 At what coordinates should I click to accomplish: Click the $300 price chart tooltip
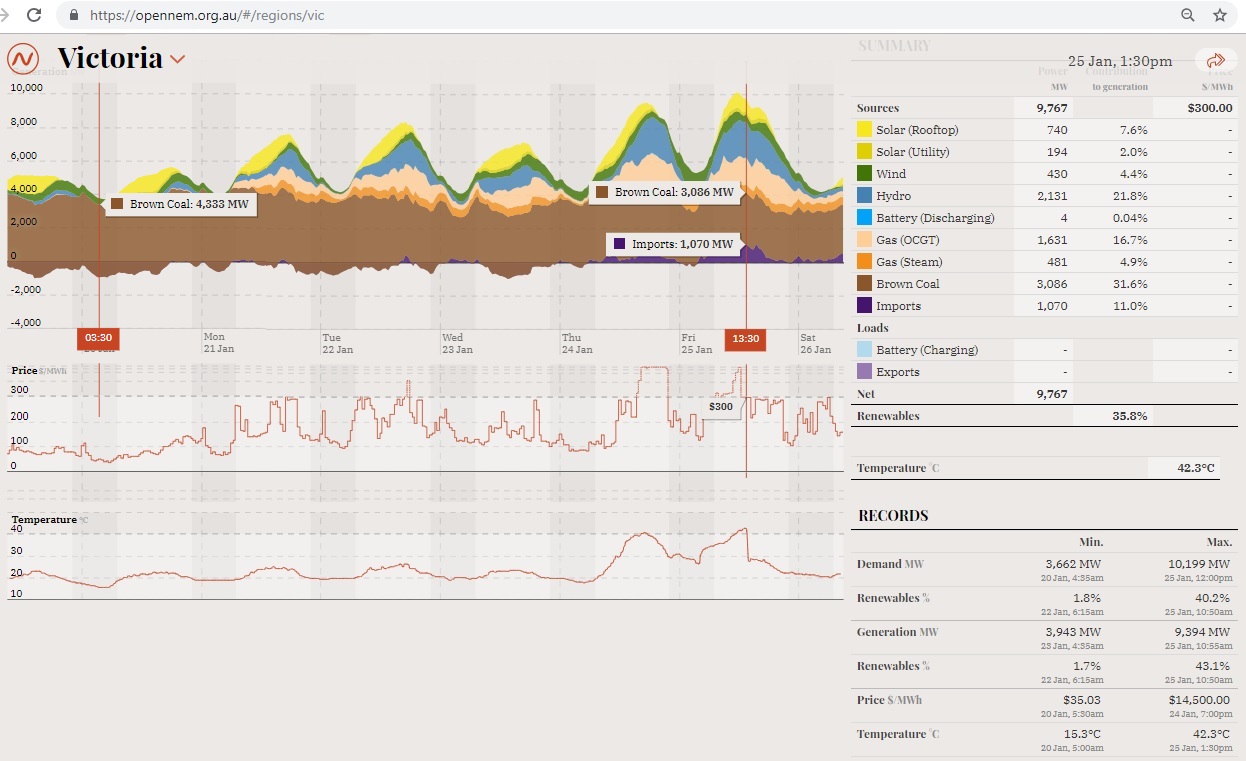tap(720, 407)
